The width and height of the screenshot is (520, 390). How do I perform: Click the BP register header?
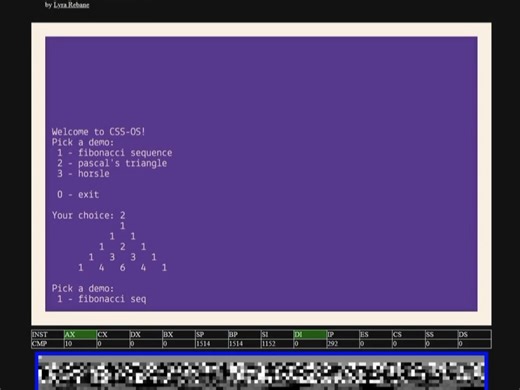[244, 334]
